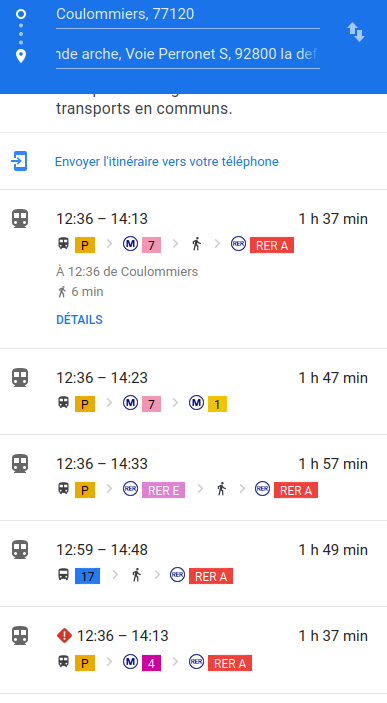Select the 12:59 – 14:48 route option
This screenshot has width=387, height=703.
pyautogui.click(x=193, y=564)
